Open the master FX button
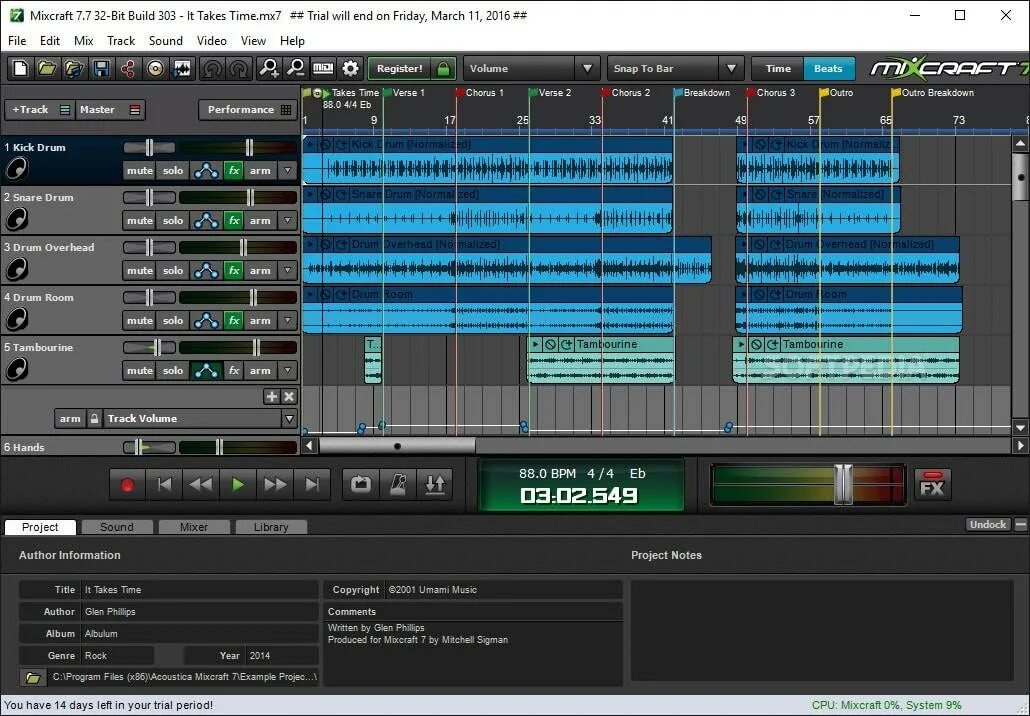 [932, 485]
